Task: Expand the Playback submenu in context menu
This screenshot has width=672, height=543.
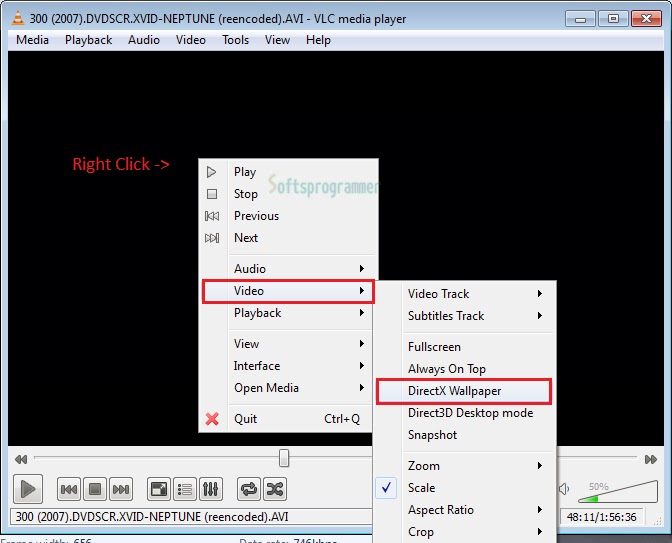Action: [287, 313]
